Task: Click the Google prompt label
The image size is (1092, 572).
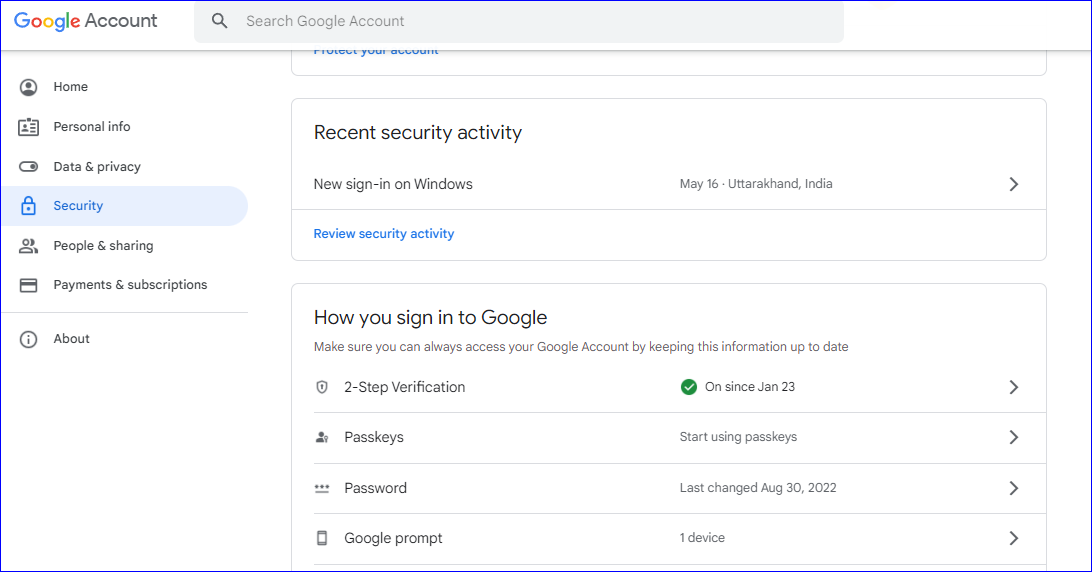Action: pyautogui.click(x=393, y=539)
